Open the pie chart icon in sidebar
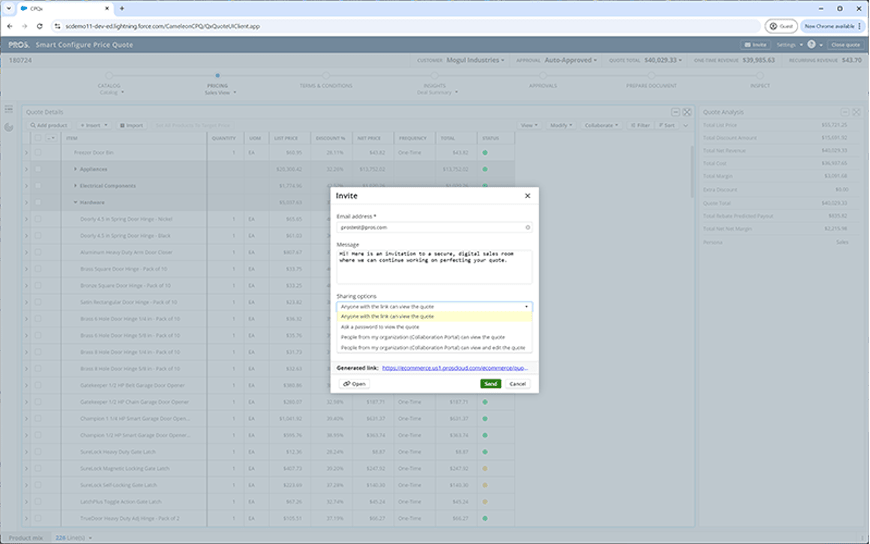The width and height of the screenshot is (870, 544). tap(8, 127)
